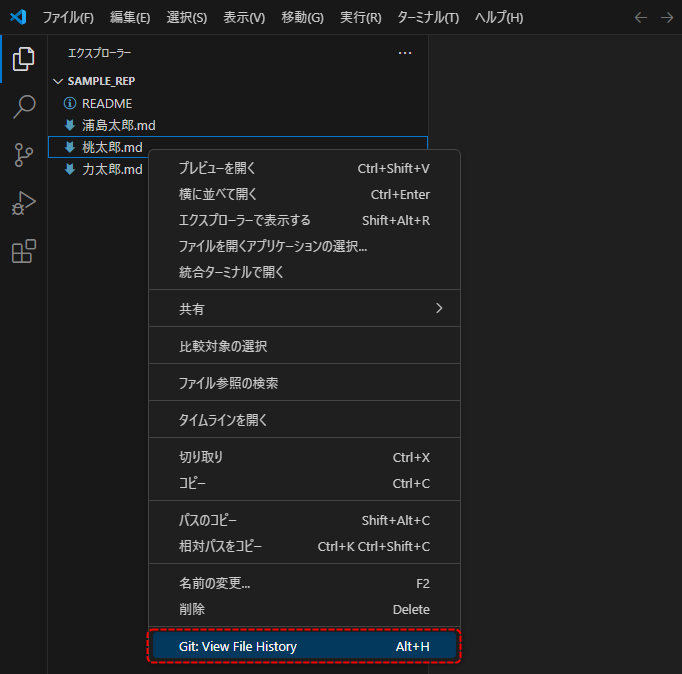
Task: Open the ヘルプ(H) menu
Action: click(499, 18)
